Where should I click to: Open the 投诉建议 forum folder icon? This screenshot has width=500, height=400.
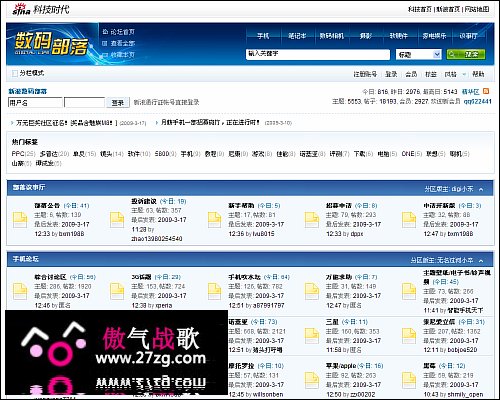click(x=117, y=220)
